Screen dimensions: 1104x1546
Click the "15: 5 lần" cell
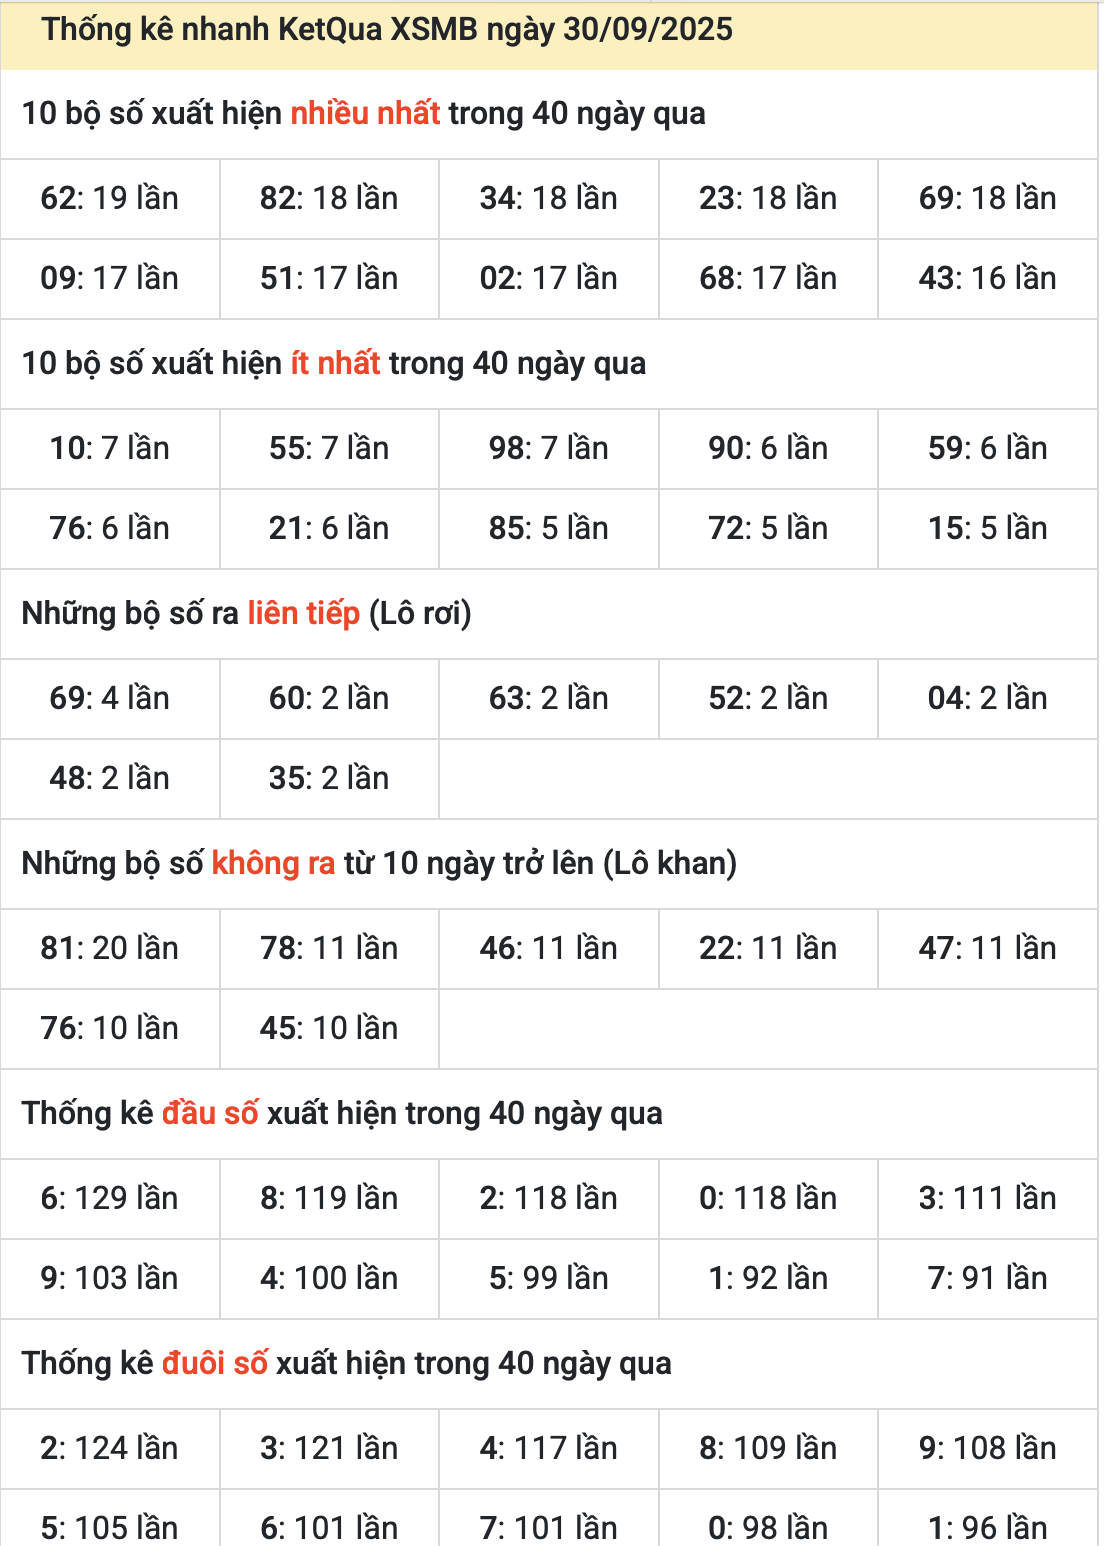click(987, 528)
